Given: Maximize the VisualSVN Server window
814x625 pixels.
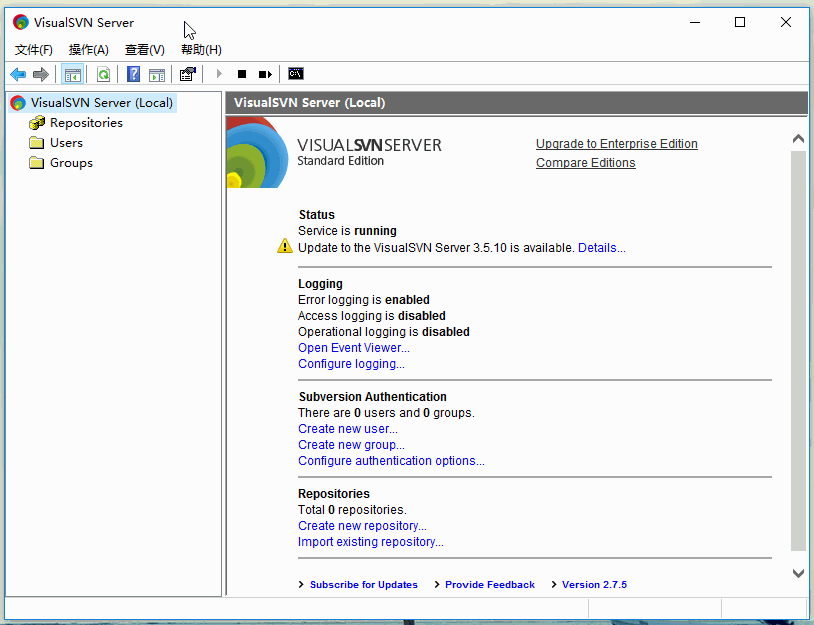Looking at the screenshot, I should (740, 22).
